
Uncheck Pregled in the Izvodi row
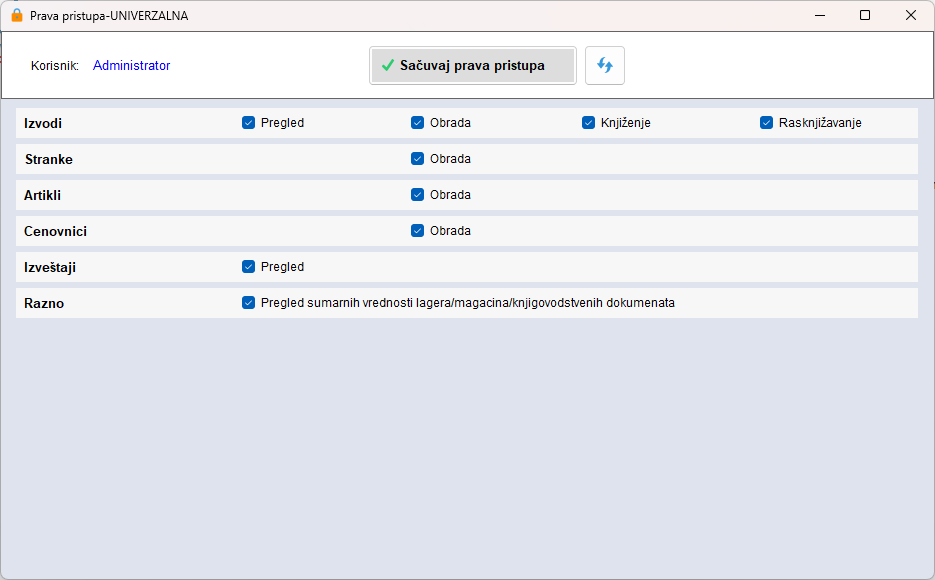[249, 123]
